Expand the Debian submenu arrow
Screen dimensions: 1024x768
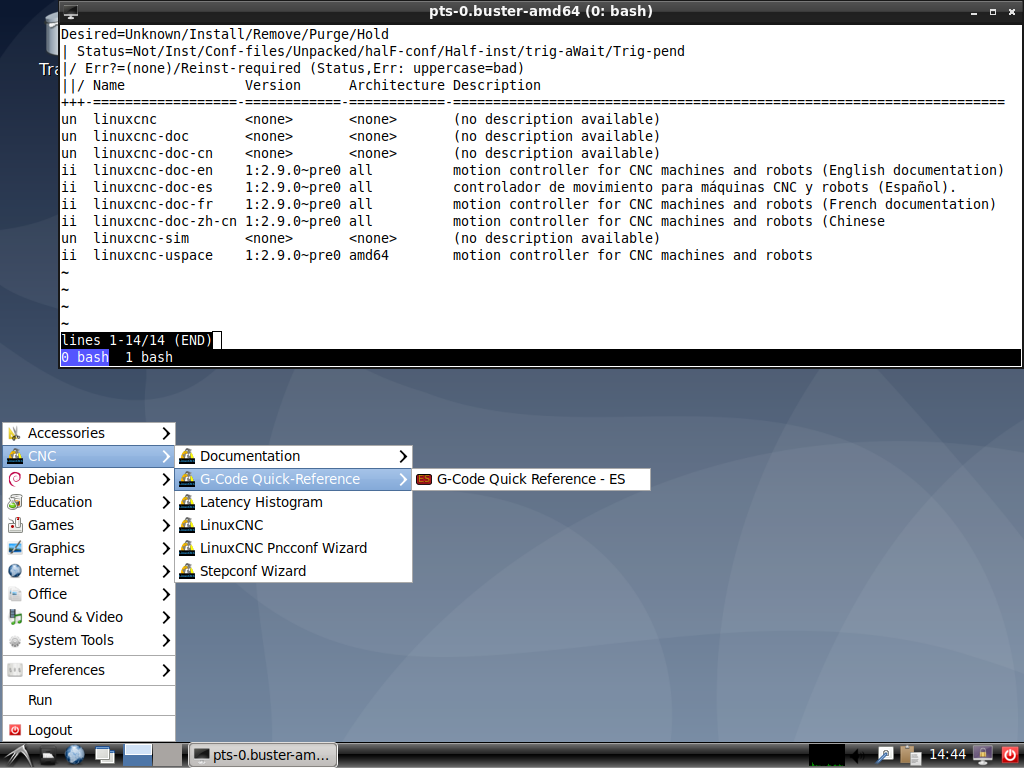click(x=166, y=479)
